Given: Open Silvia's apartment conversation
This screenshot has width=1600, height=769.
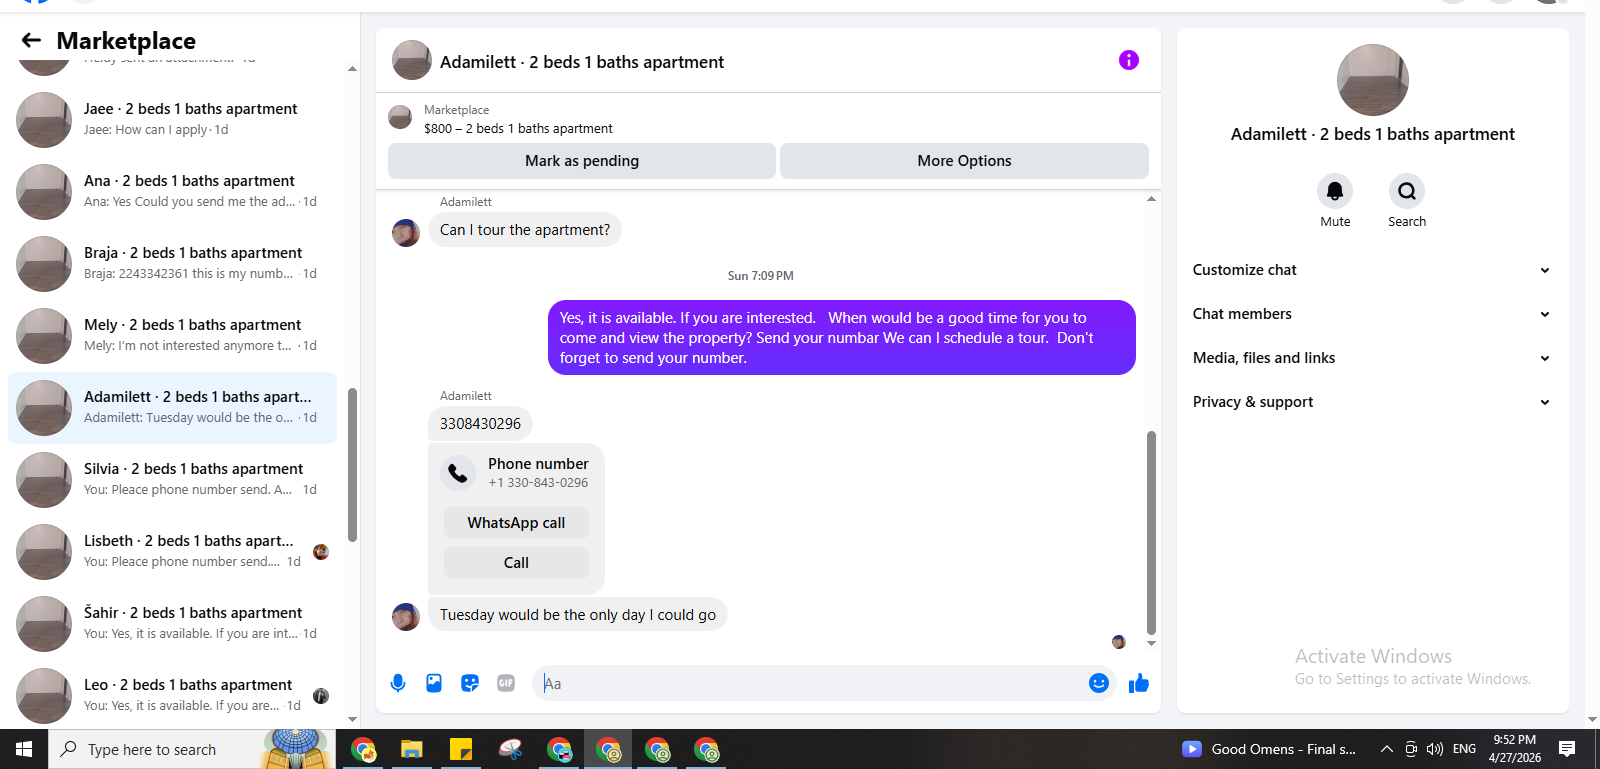Looking at the screenshot, I should tap(172, 480).
